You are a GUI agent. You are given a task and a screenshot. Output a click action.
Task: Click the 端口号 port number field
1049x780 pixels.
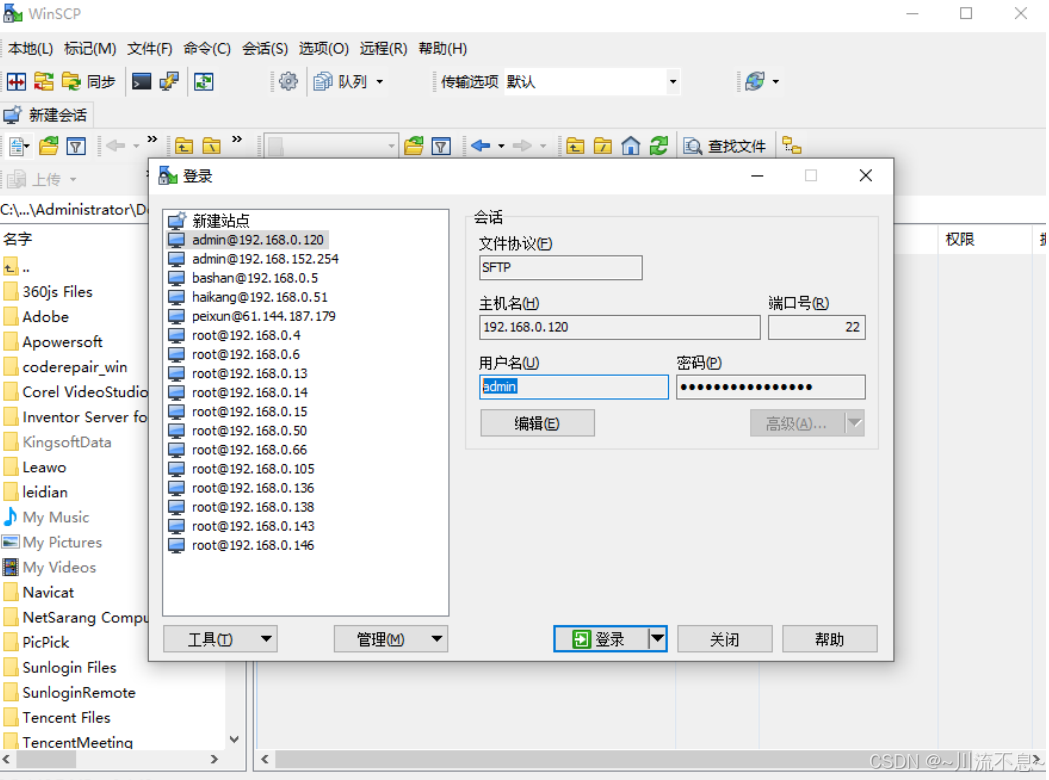[817, 327]
